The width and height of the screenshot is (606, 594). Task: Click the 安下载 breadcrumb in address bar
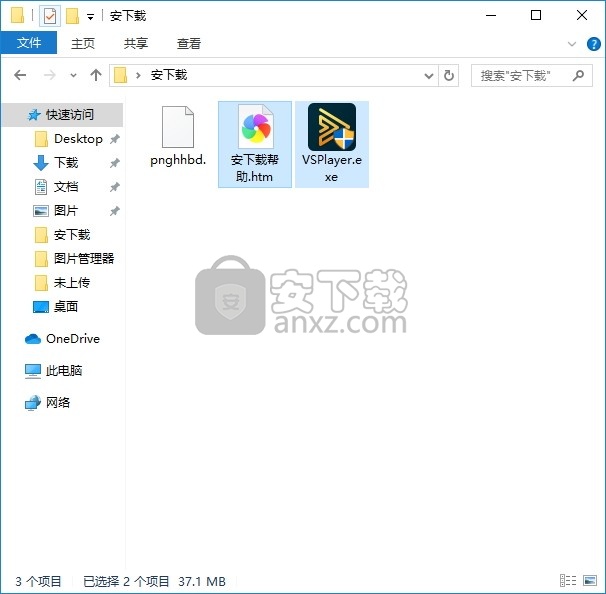[x=169, y=75]
